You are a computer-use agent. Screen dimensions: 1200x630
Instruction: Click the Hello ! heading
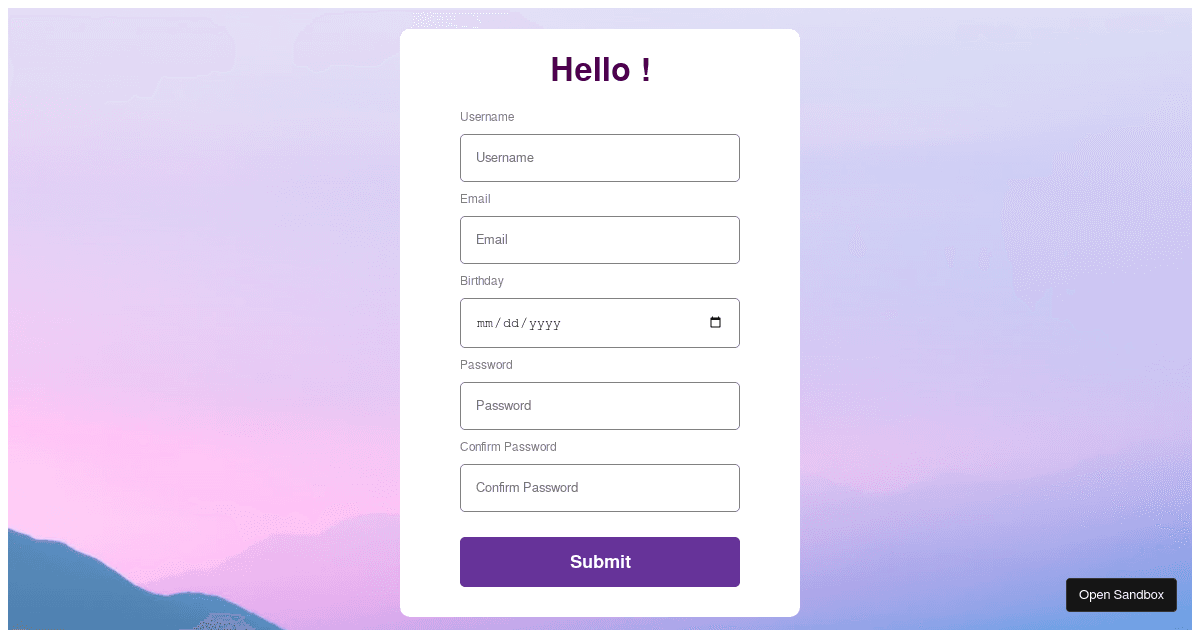coord(600,69)
